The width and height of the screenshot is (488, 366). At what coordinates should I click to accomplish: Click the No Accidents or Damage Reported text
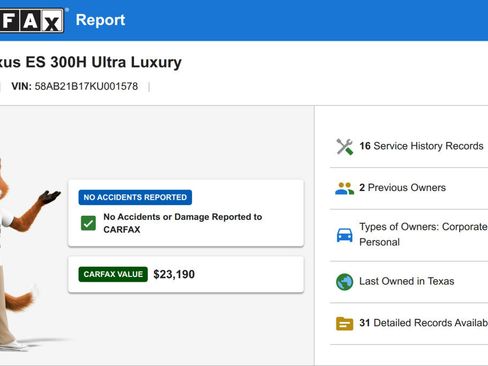pyautogui.click(x=183, y=223)
